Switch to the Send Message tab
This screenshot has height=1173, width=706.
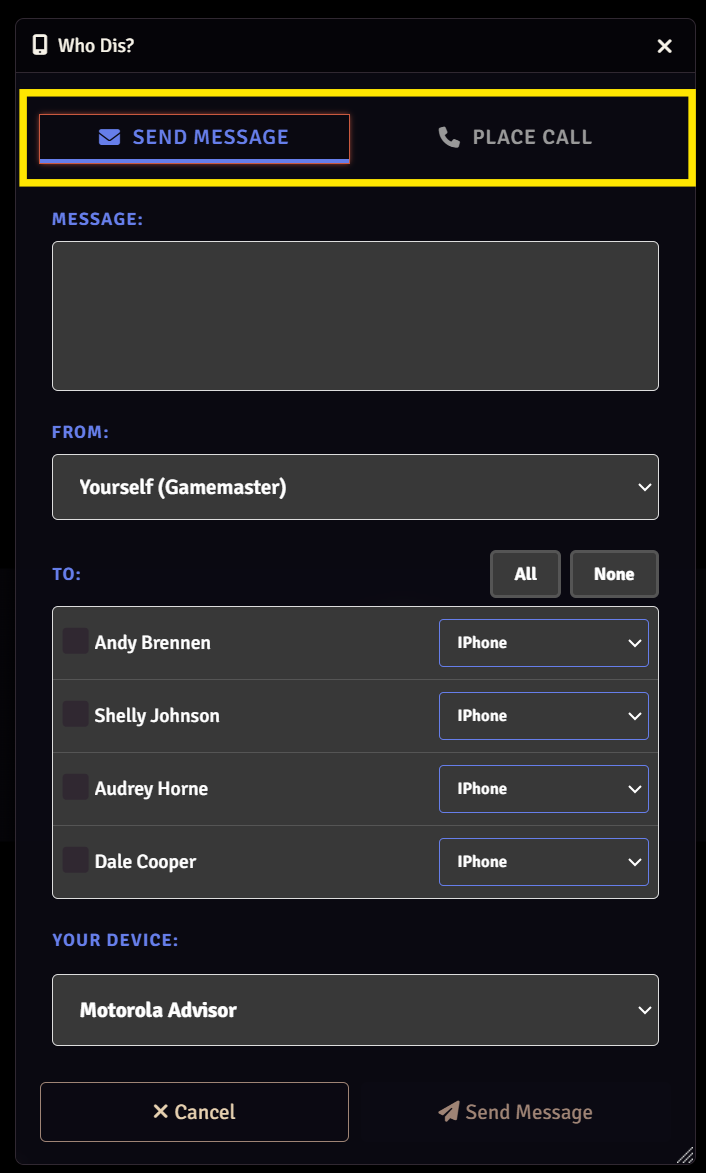click(195, 137)
